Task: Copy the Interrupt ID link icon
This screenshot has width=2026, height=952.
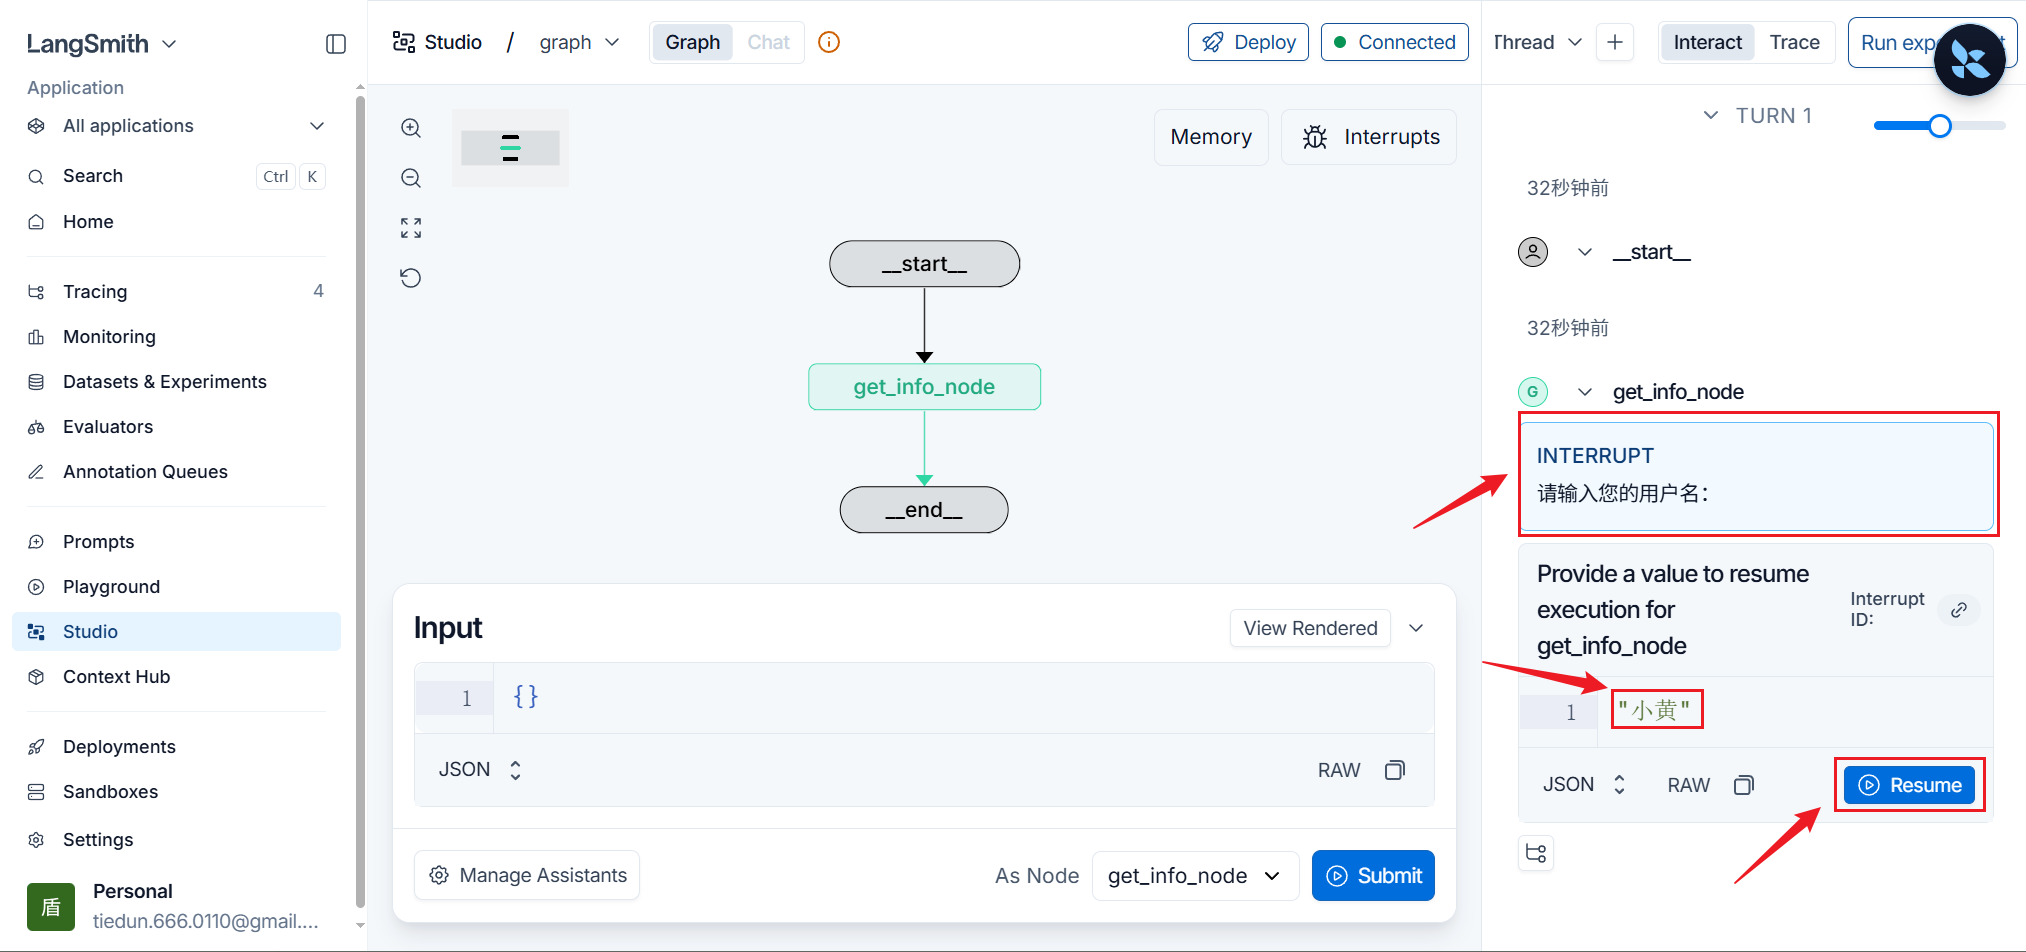Action: tap(1959, 609)
